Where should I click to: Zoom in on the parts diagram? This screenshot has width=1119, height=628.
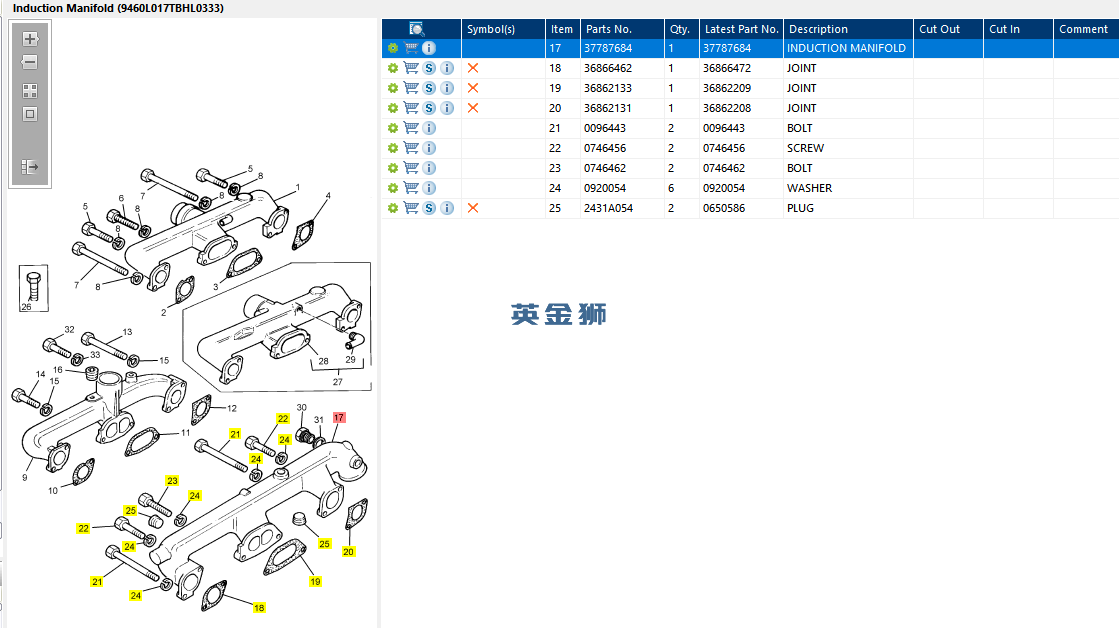(x=30, y=39)
